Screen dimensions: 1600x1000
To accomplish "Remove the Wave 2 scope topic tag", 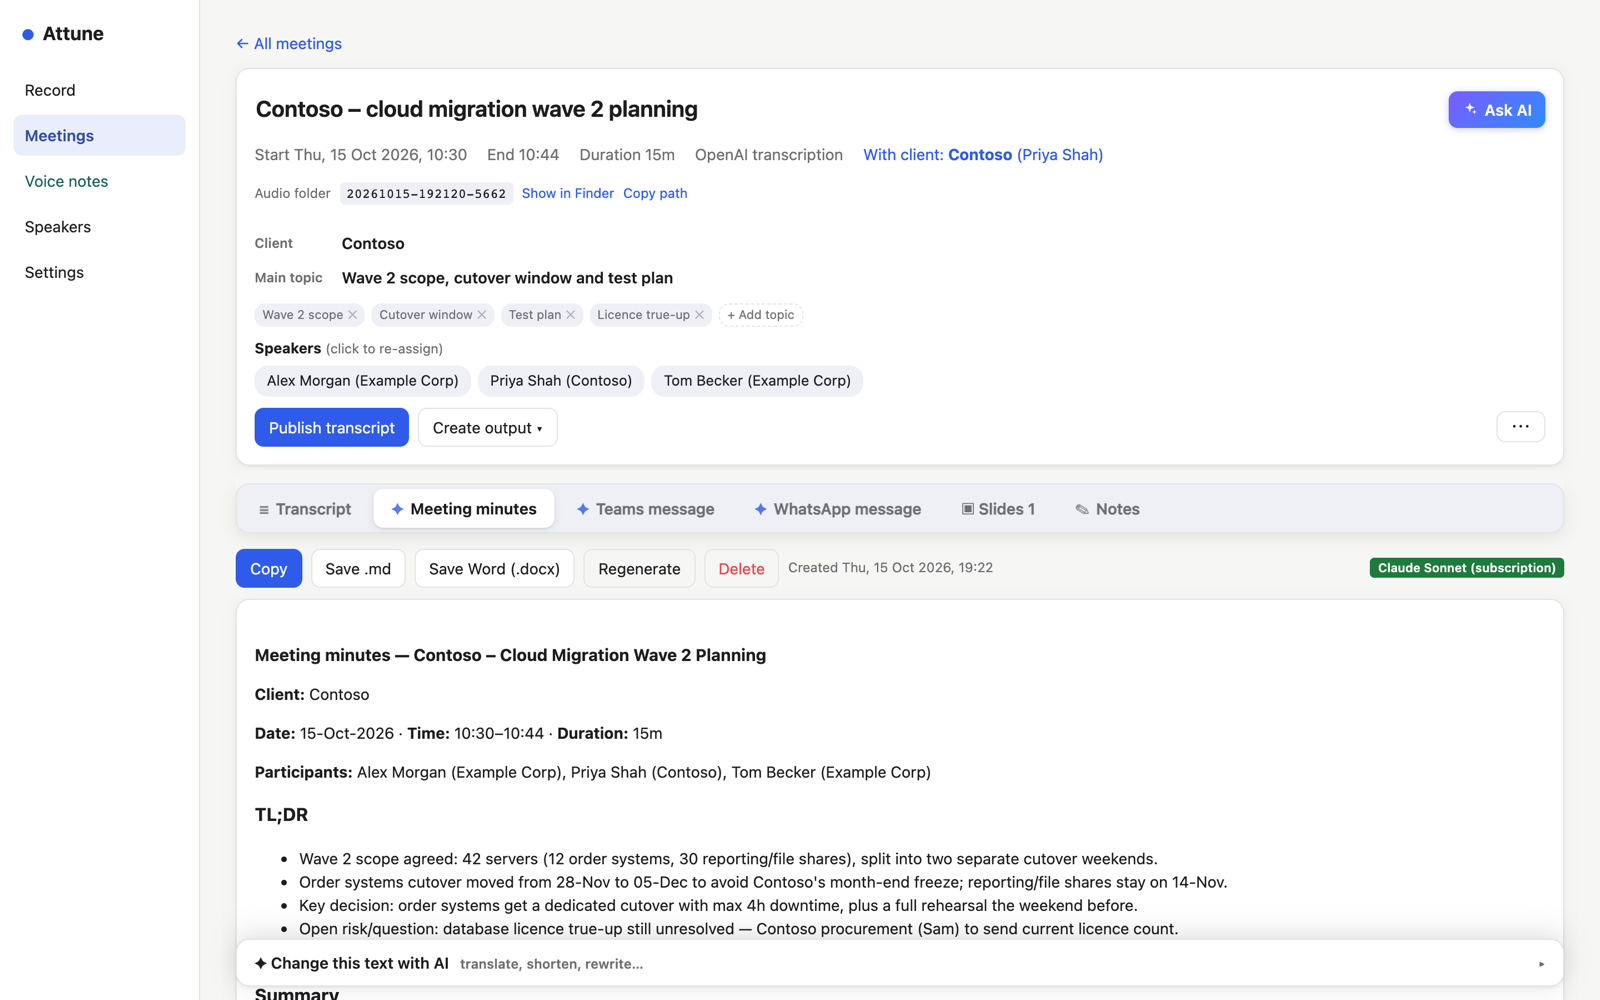I will click(x=352, y=315).
